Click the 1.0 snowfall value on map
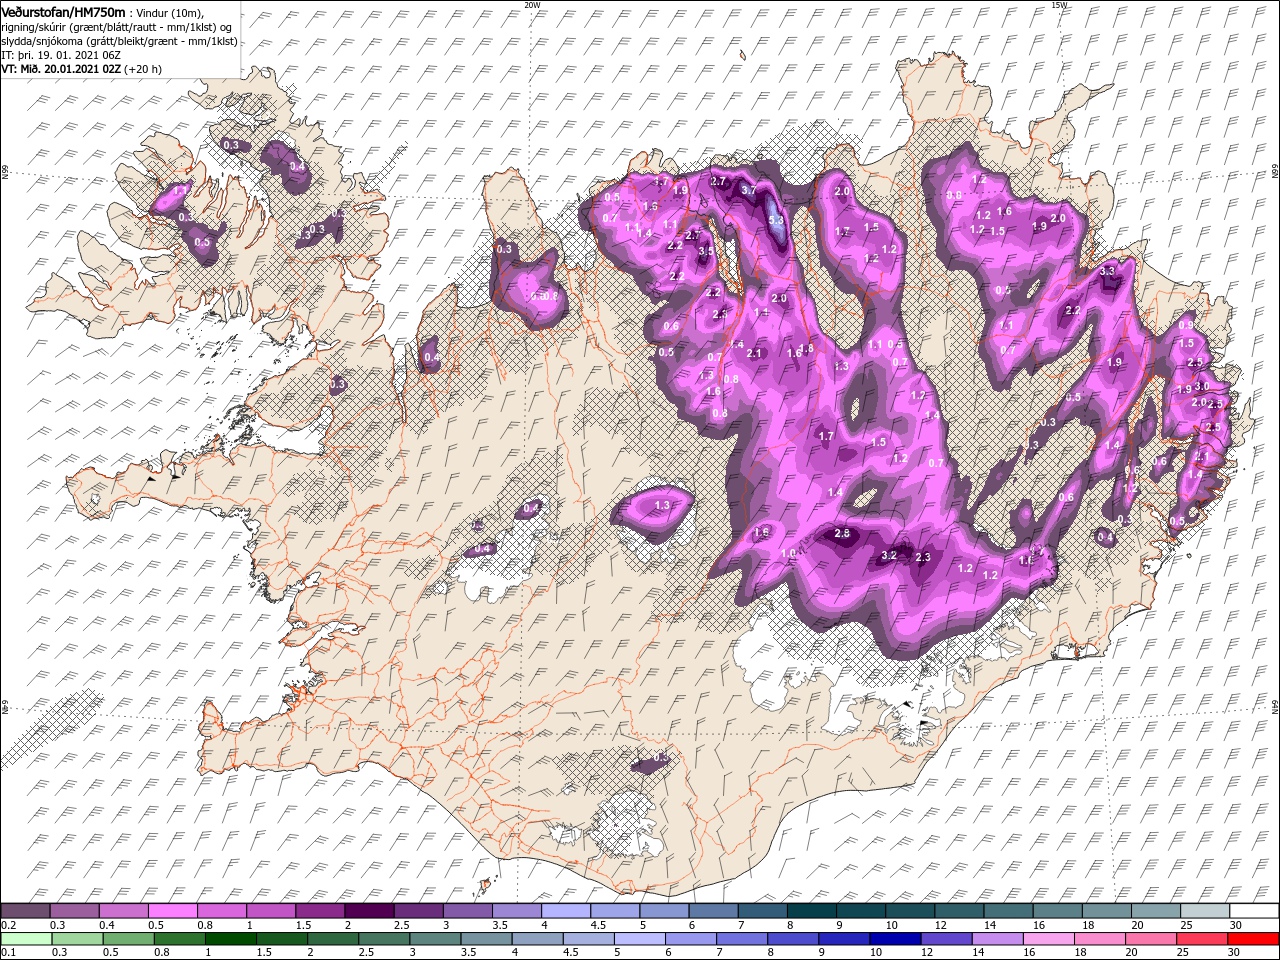 pos(788,553)
